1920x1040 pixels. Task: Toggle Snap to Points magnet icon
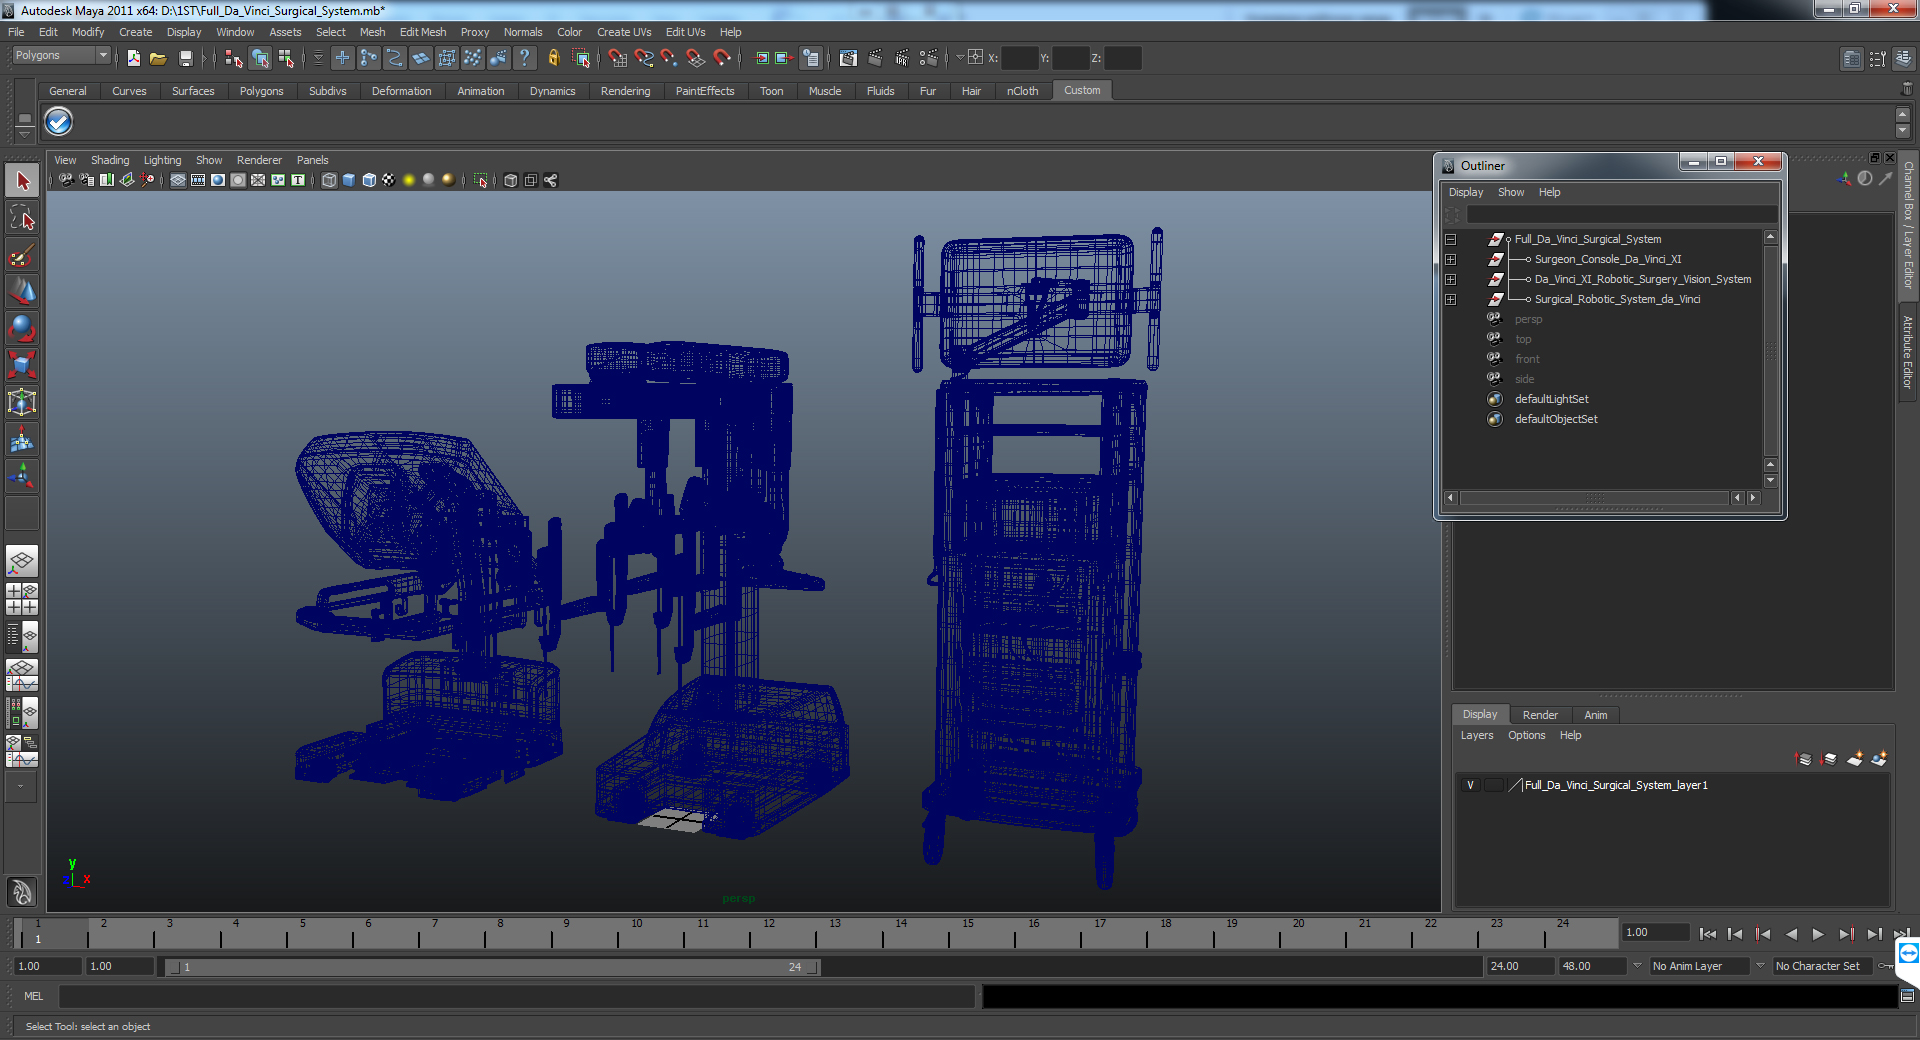click(669, 58)
